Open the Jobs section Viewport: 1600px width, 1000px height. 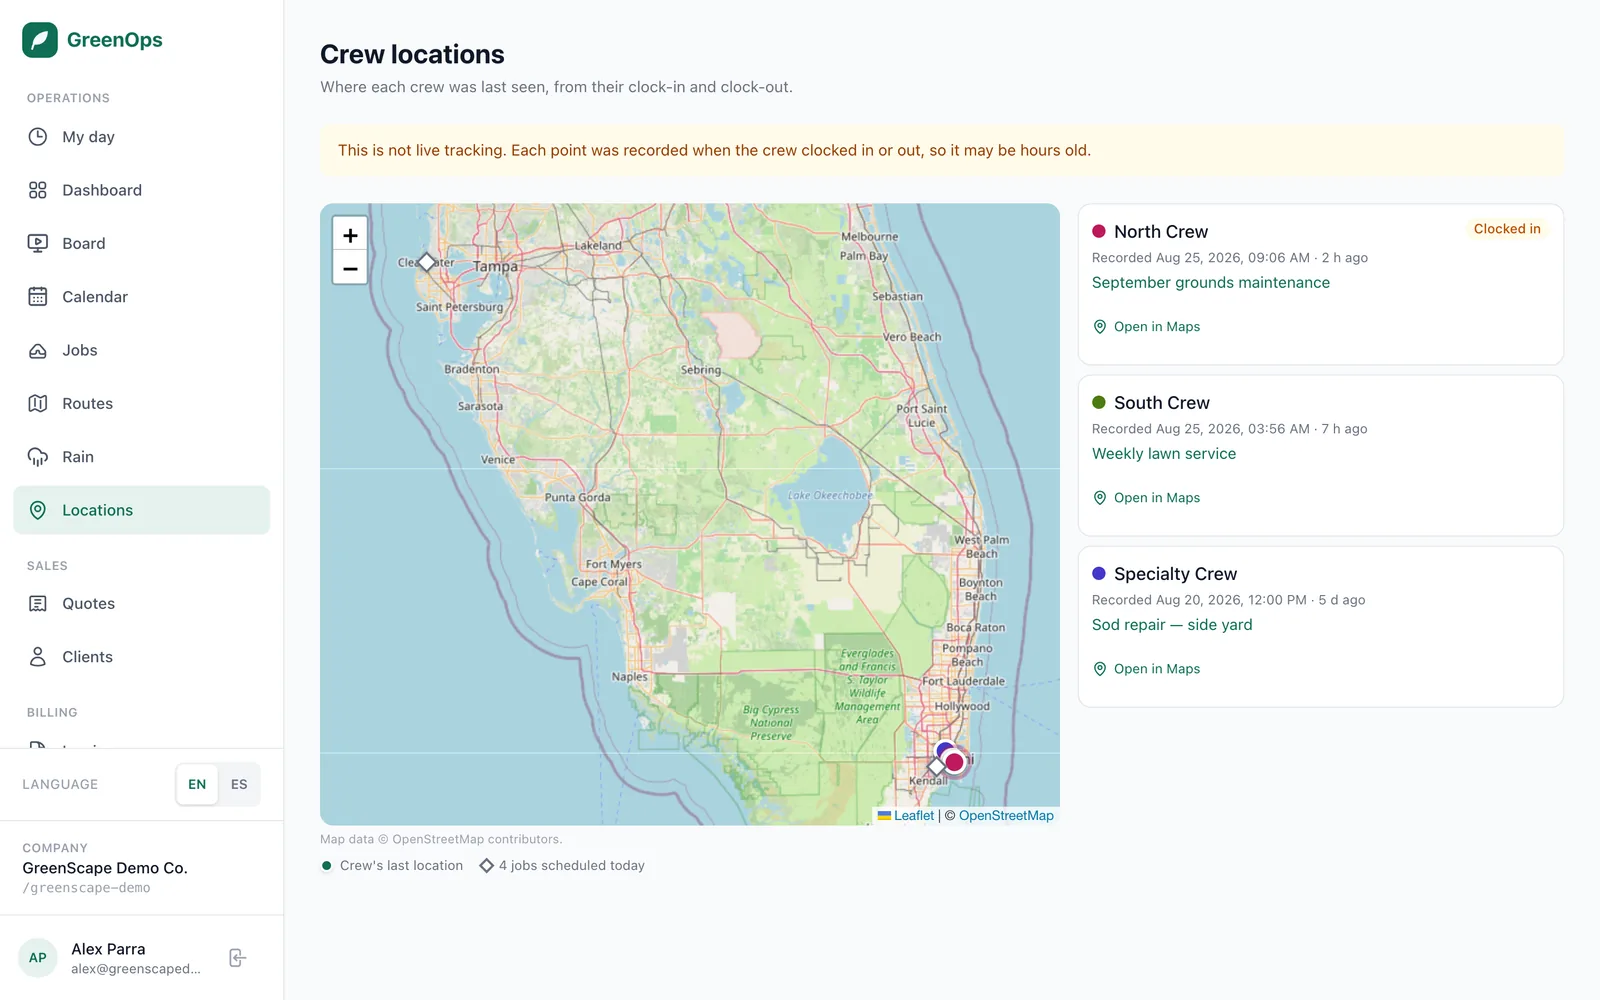point(141,350)
